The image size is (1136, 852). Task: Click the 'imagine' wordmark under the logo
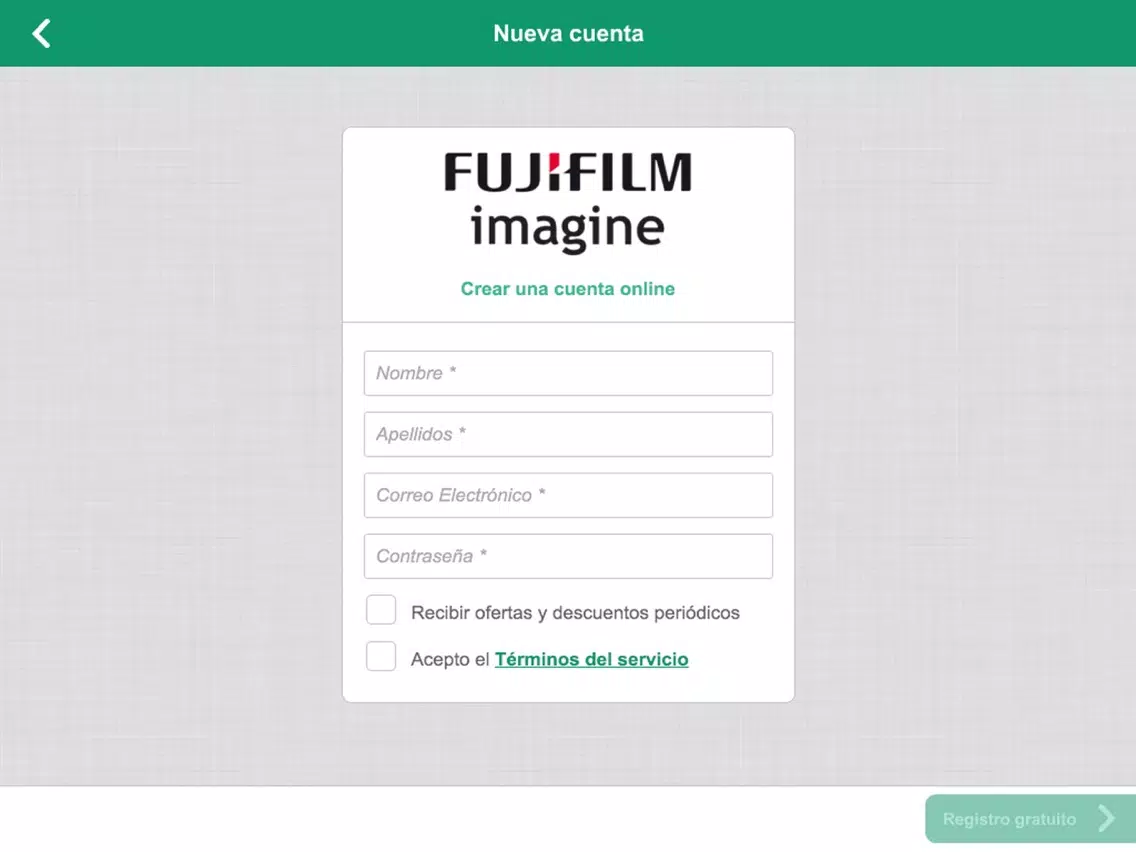(567, 228)
